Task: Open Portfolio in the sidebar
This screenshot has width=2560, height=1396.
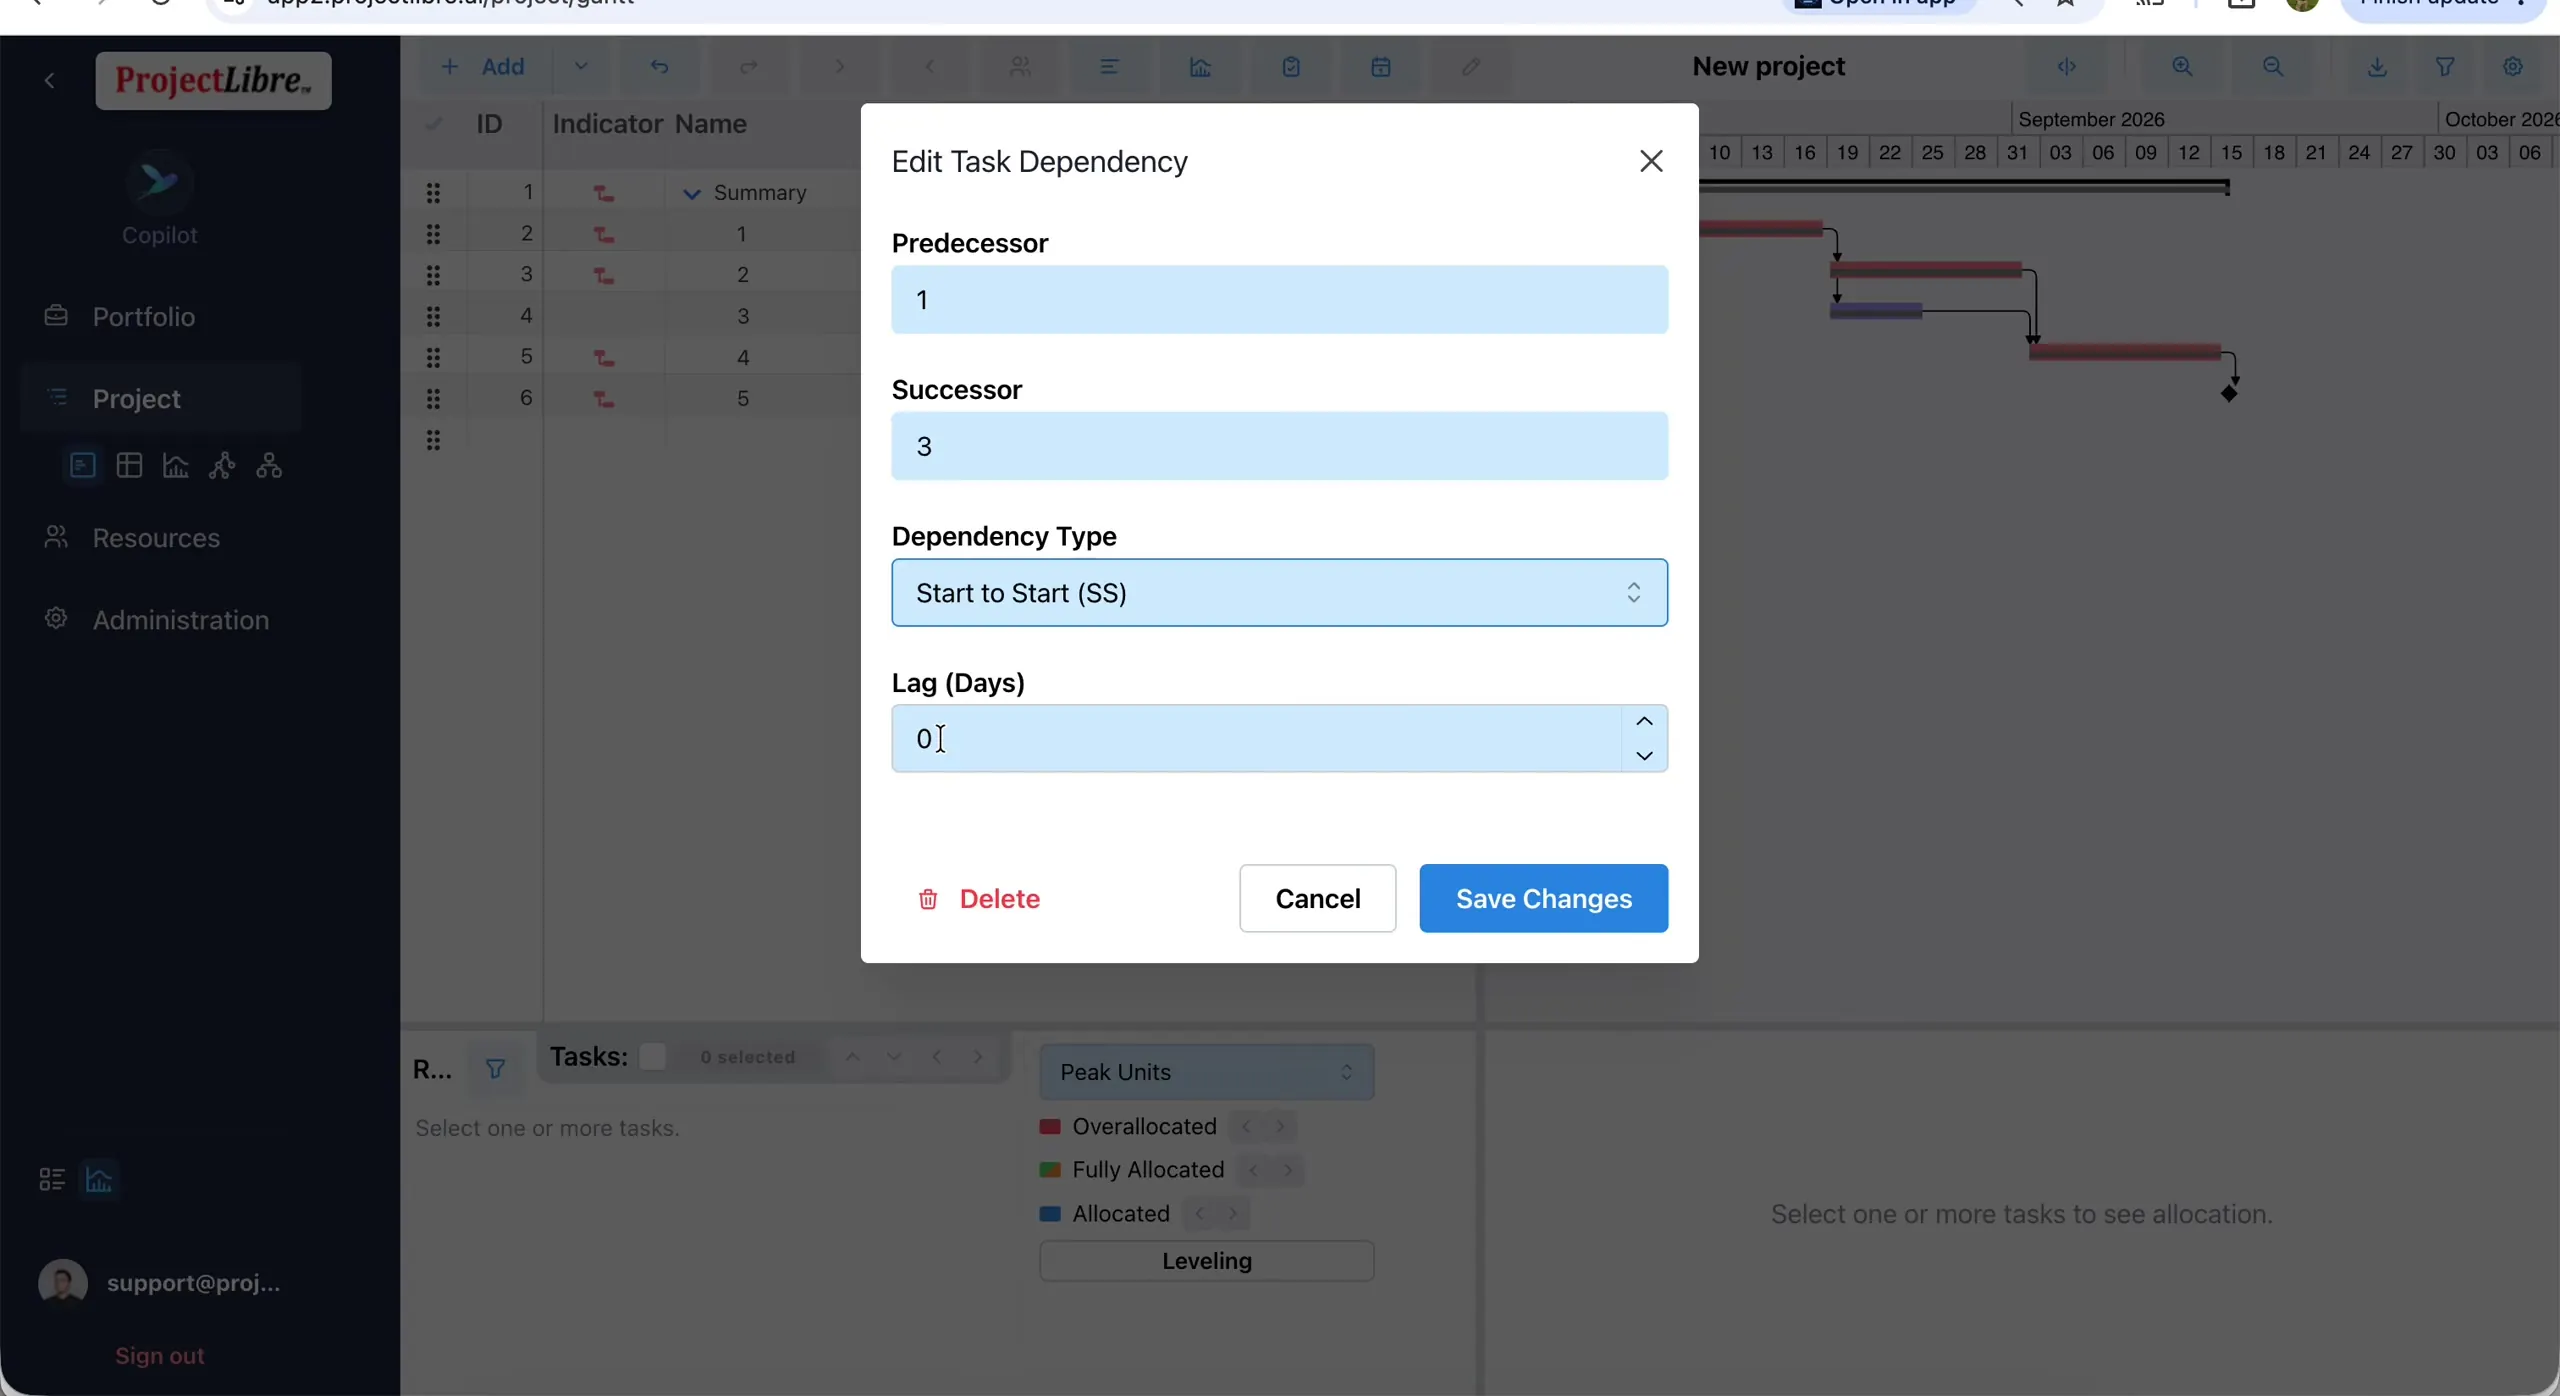Action: pyautogui.click(x=143, y=317)
